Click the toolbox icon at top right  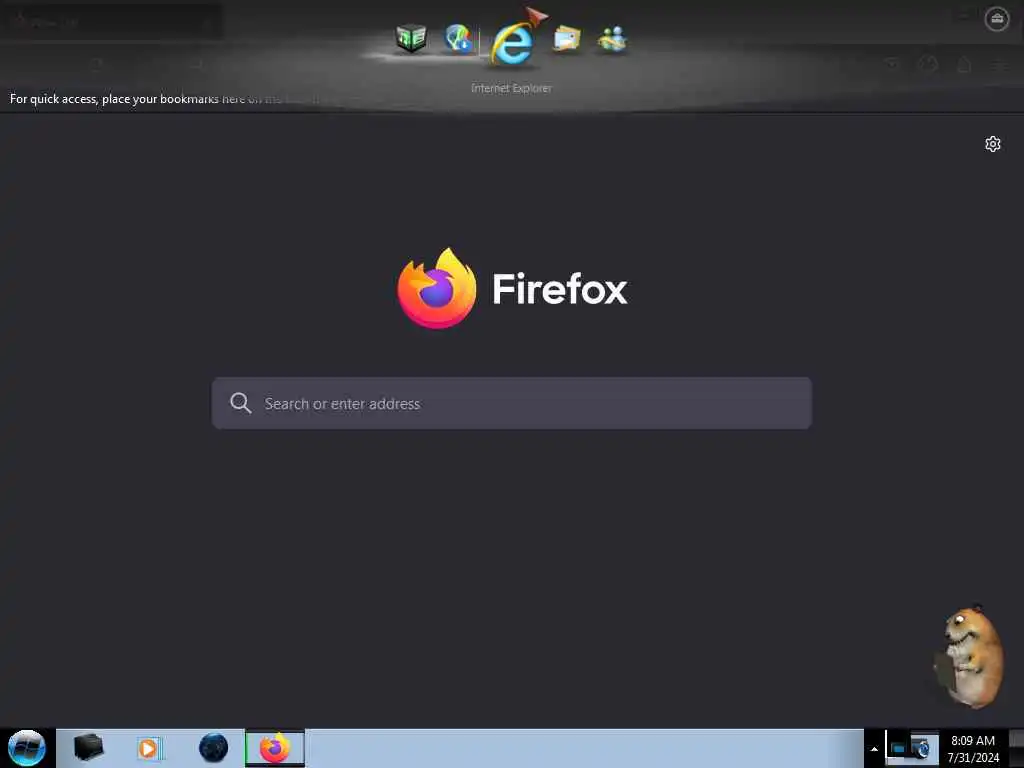[997, 18]
